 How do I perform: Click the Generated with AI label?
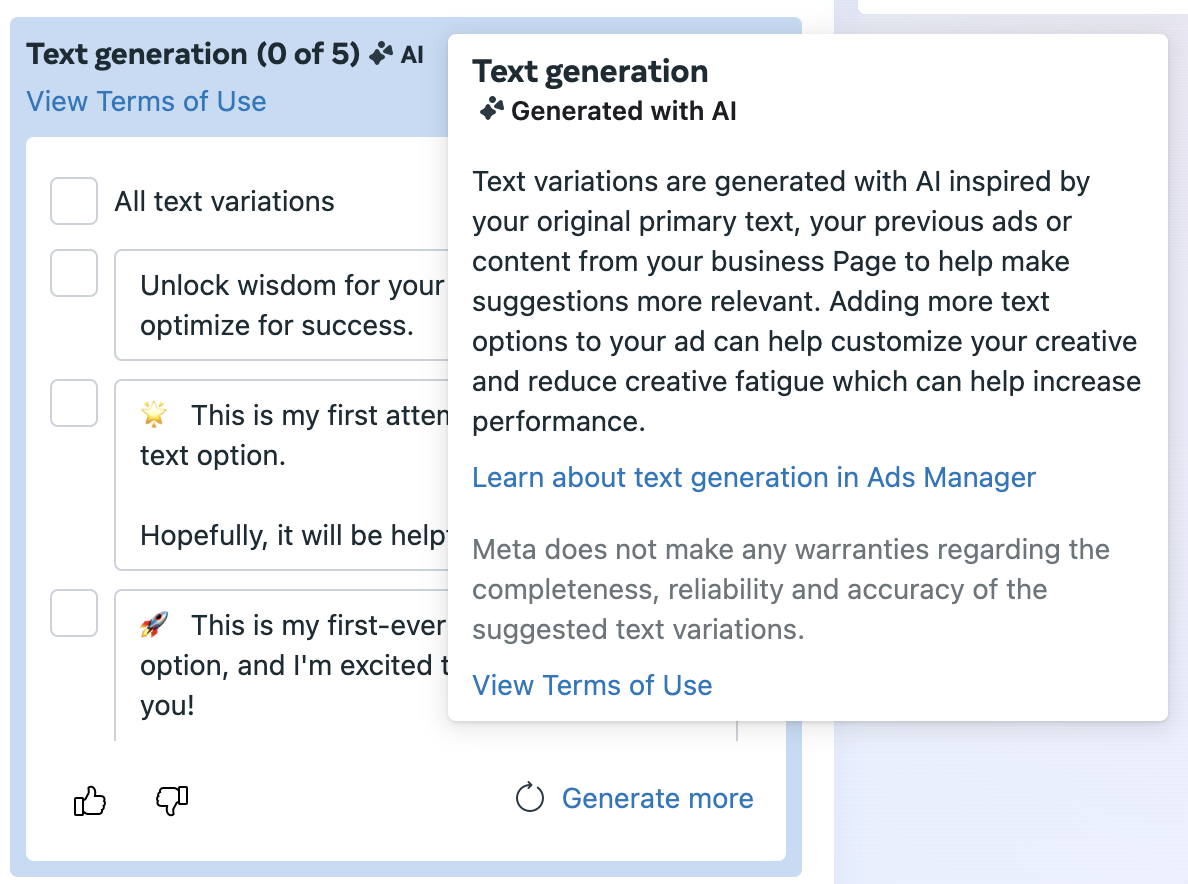[624, 111]
